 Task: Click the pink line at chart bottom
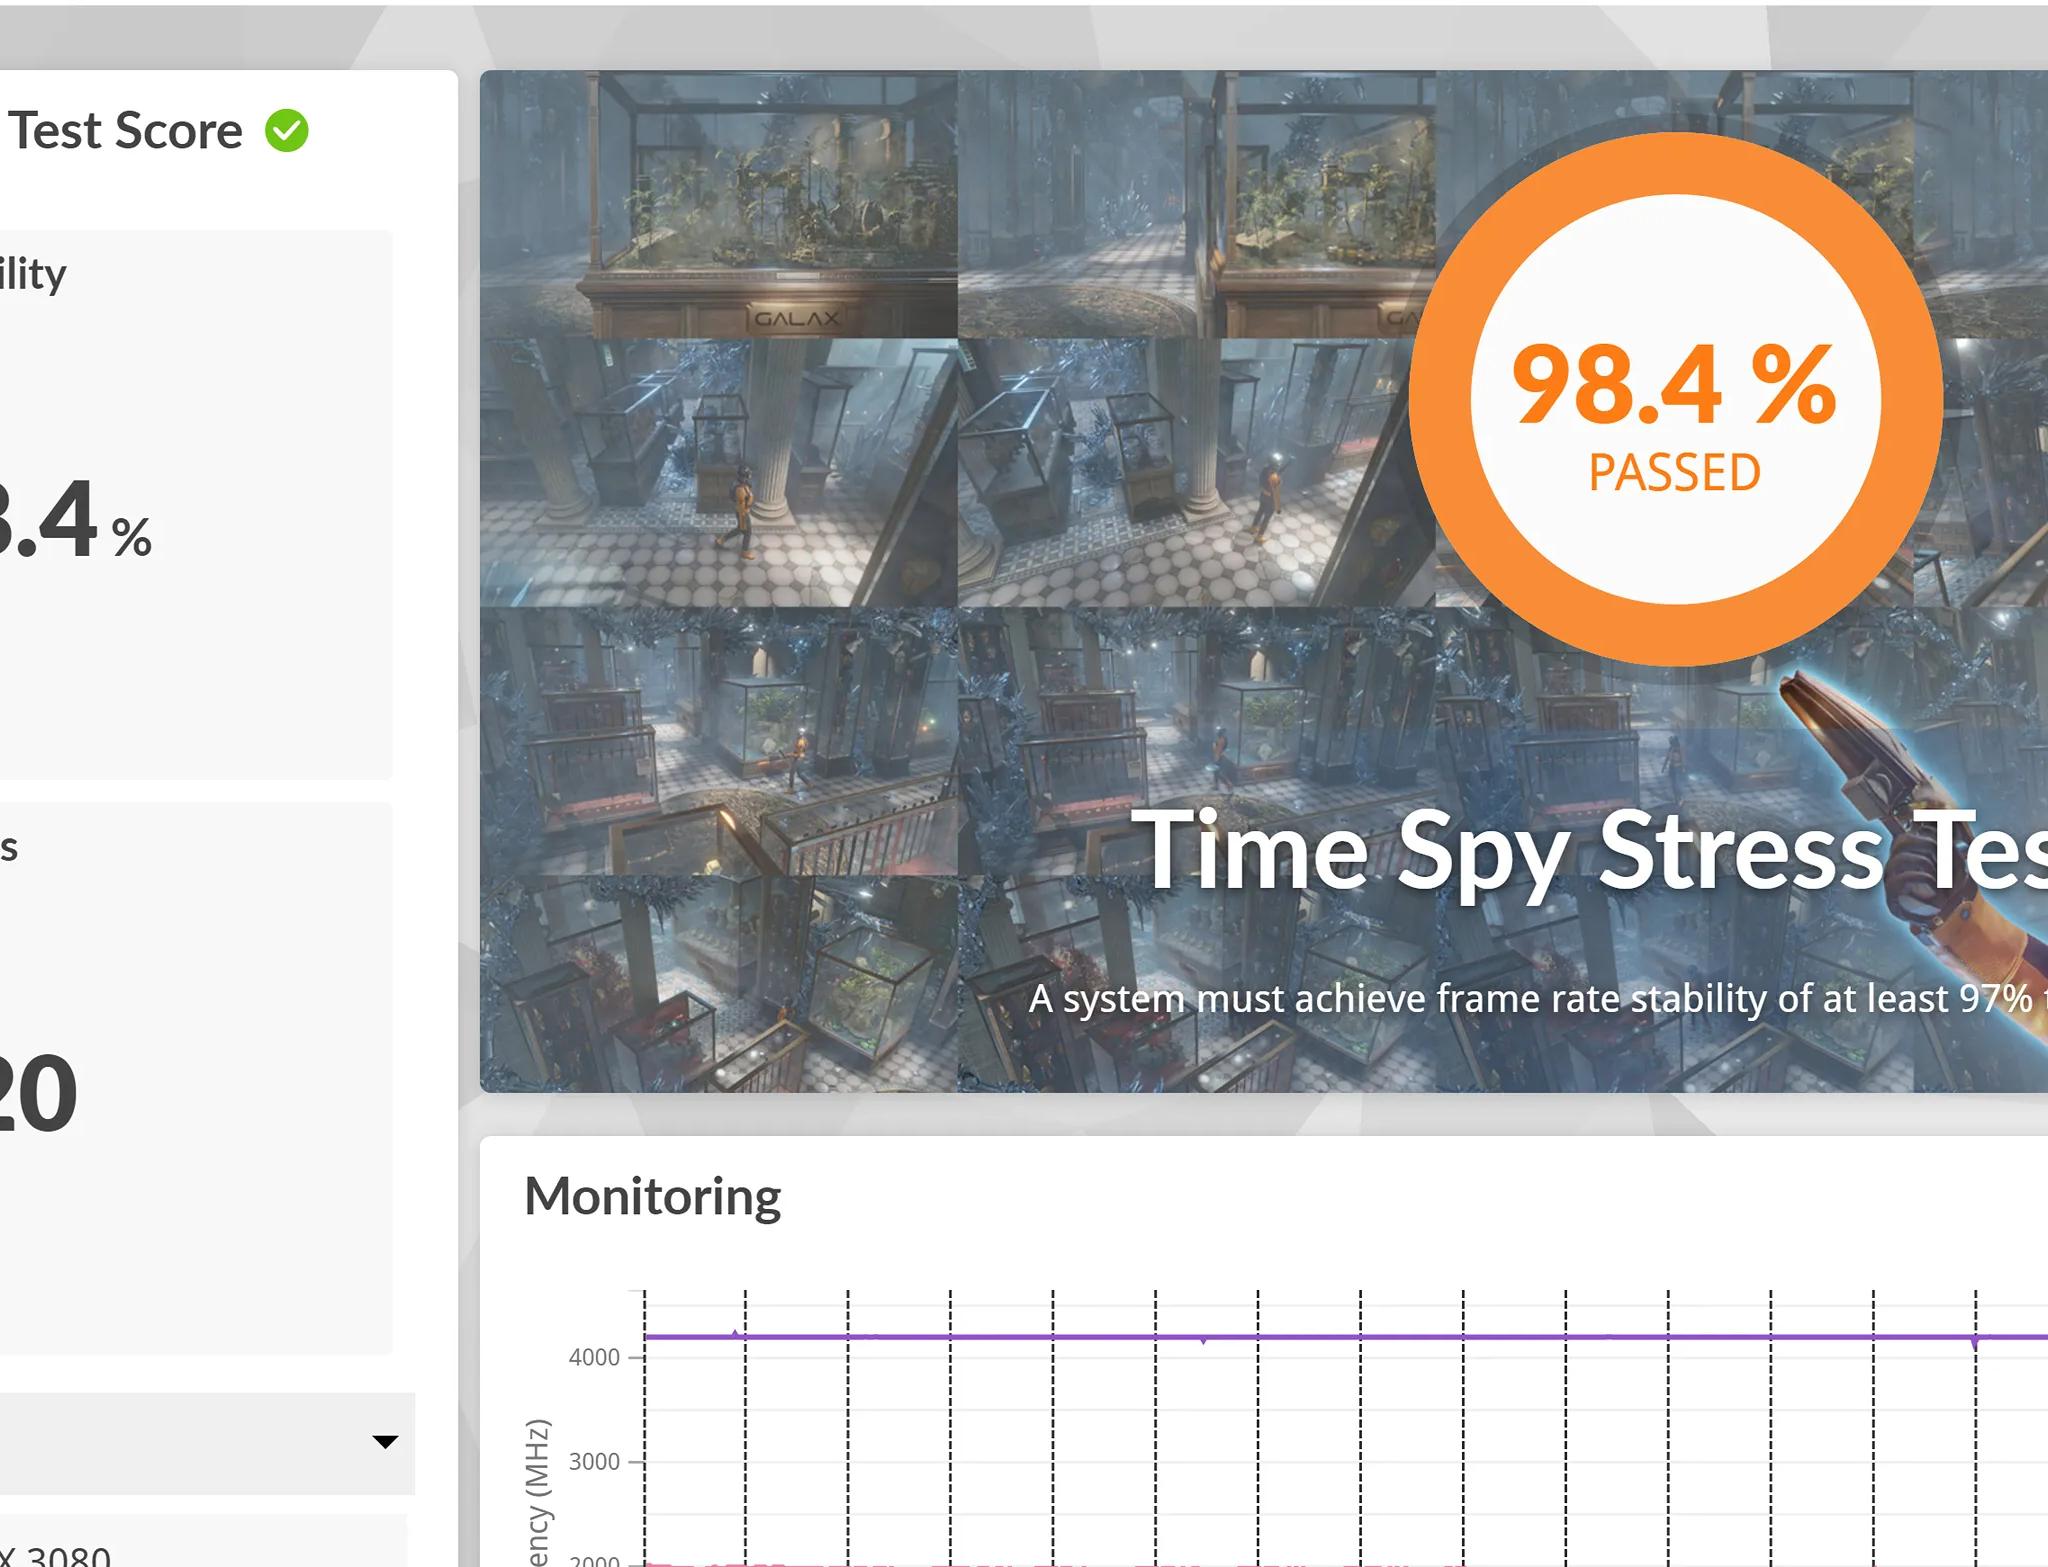tap(1000, 1564)
